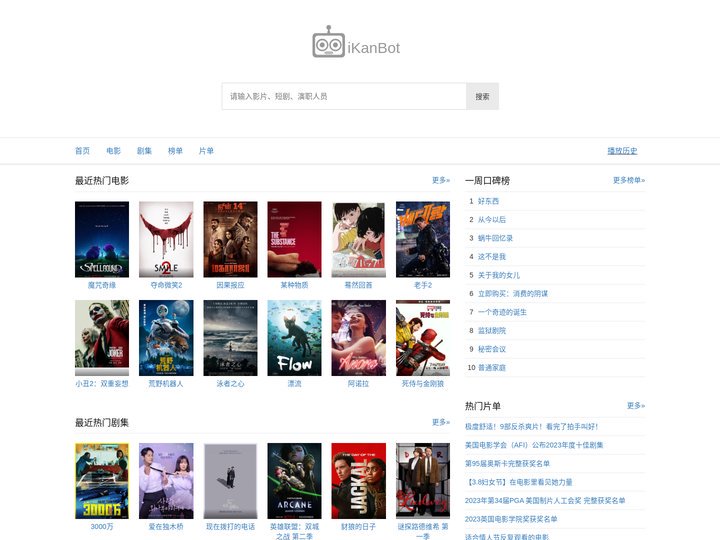Open playlist 美国电影学会（AFI）2023年度十佳剧集
This screenshot has width=720, height=540.
534,445
